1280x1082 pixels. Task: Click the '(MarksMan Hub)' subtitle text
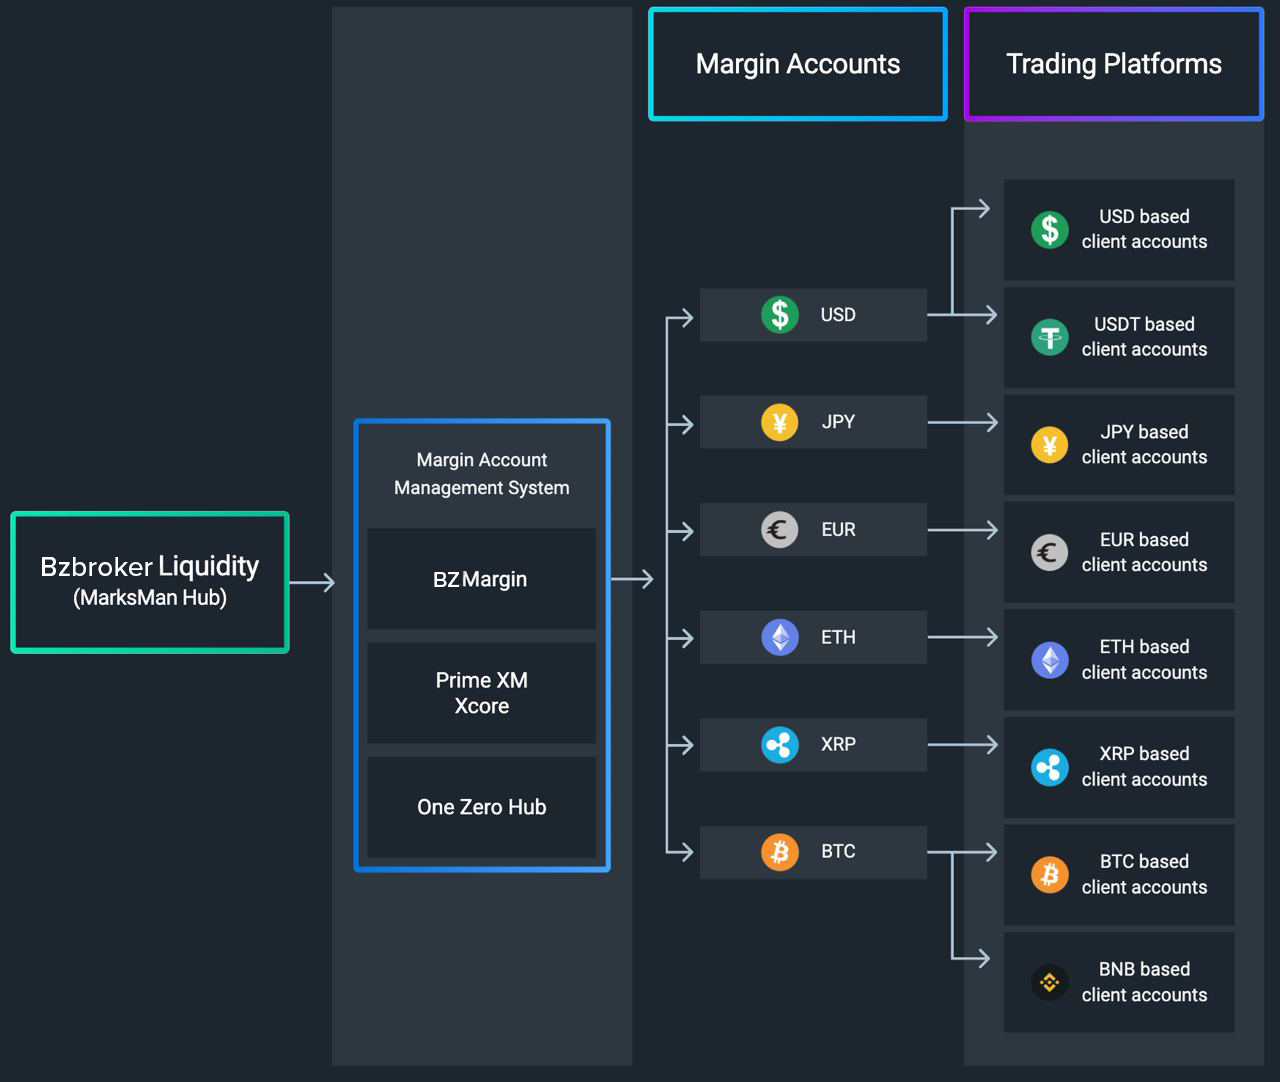click(150, 598)
